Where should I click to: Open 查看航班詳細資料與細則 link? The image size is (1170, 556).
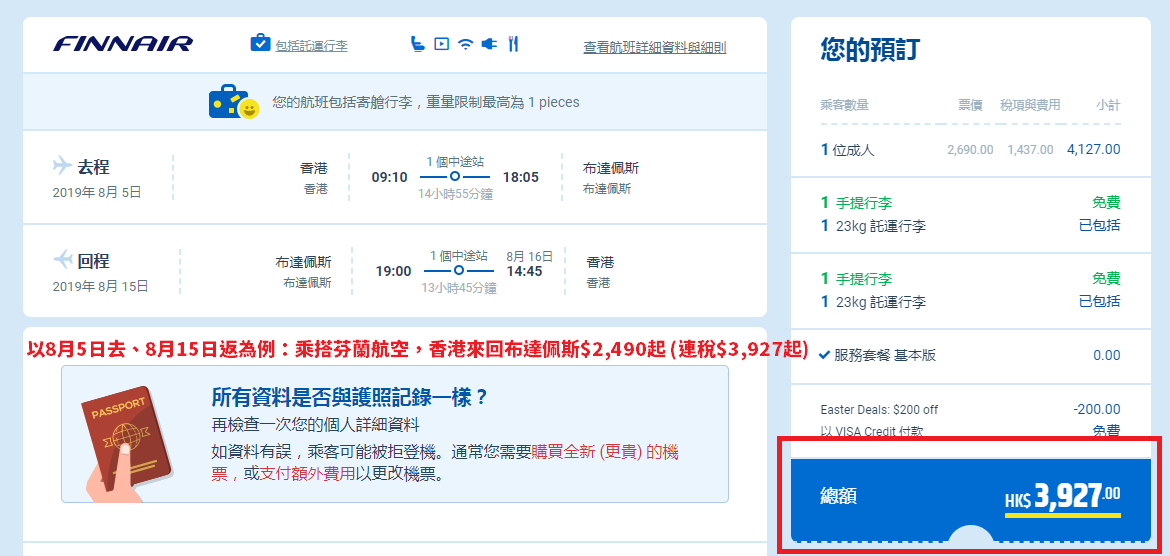click(x=654, y=47)
